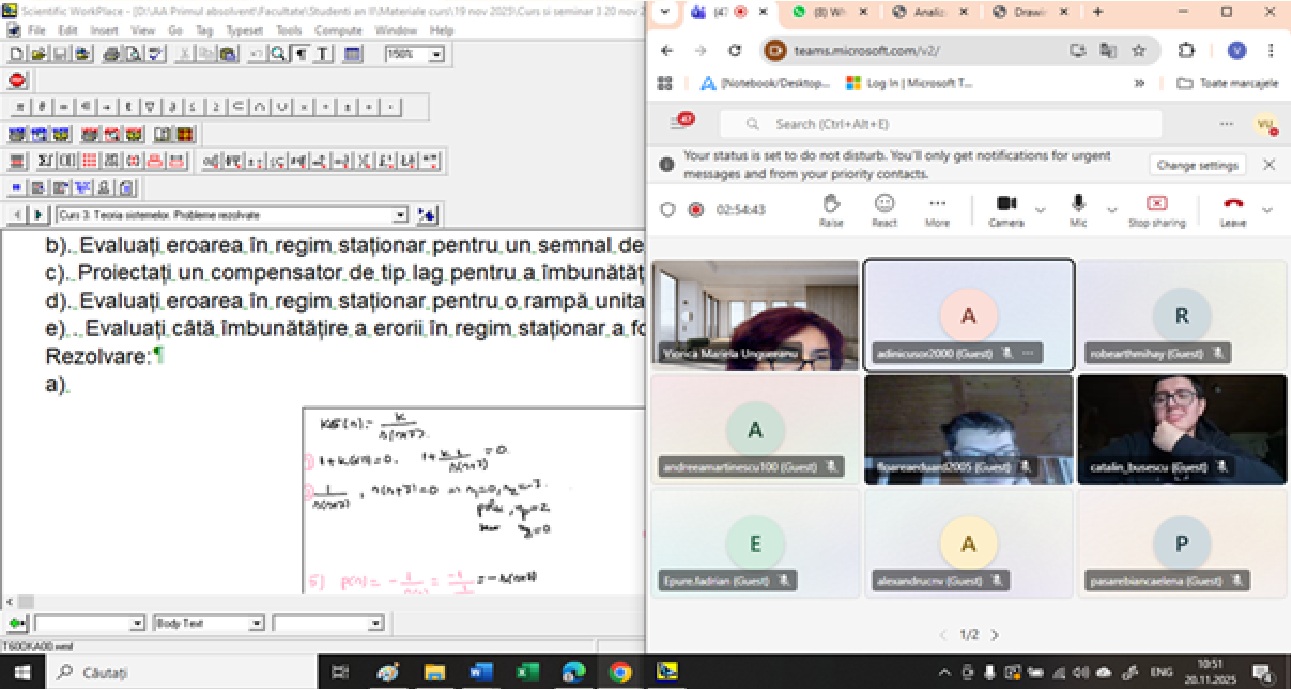This screenshot has height=689, width=1291.
Task: Click the red Stop operation icon
Action: coord(17,81)
